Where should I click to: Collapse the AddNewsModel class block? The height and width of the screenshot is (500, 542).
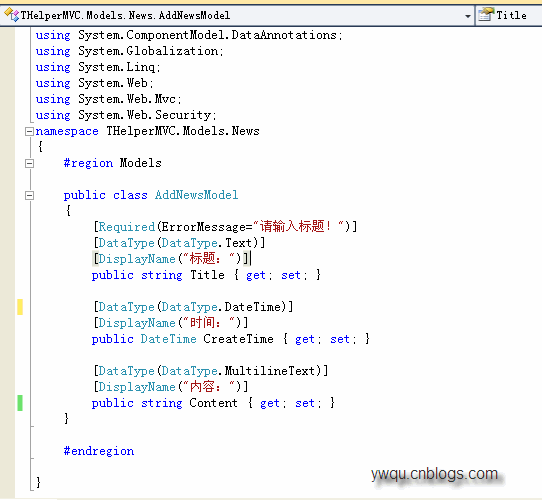(x=29, y=195)
